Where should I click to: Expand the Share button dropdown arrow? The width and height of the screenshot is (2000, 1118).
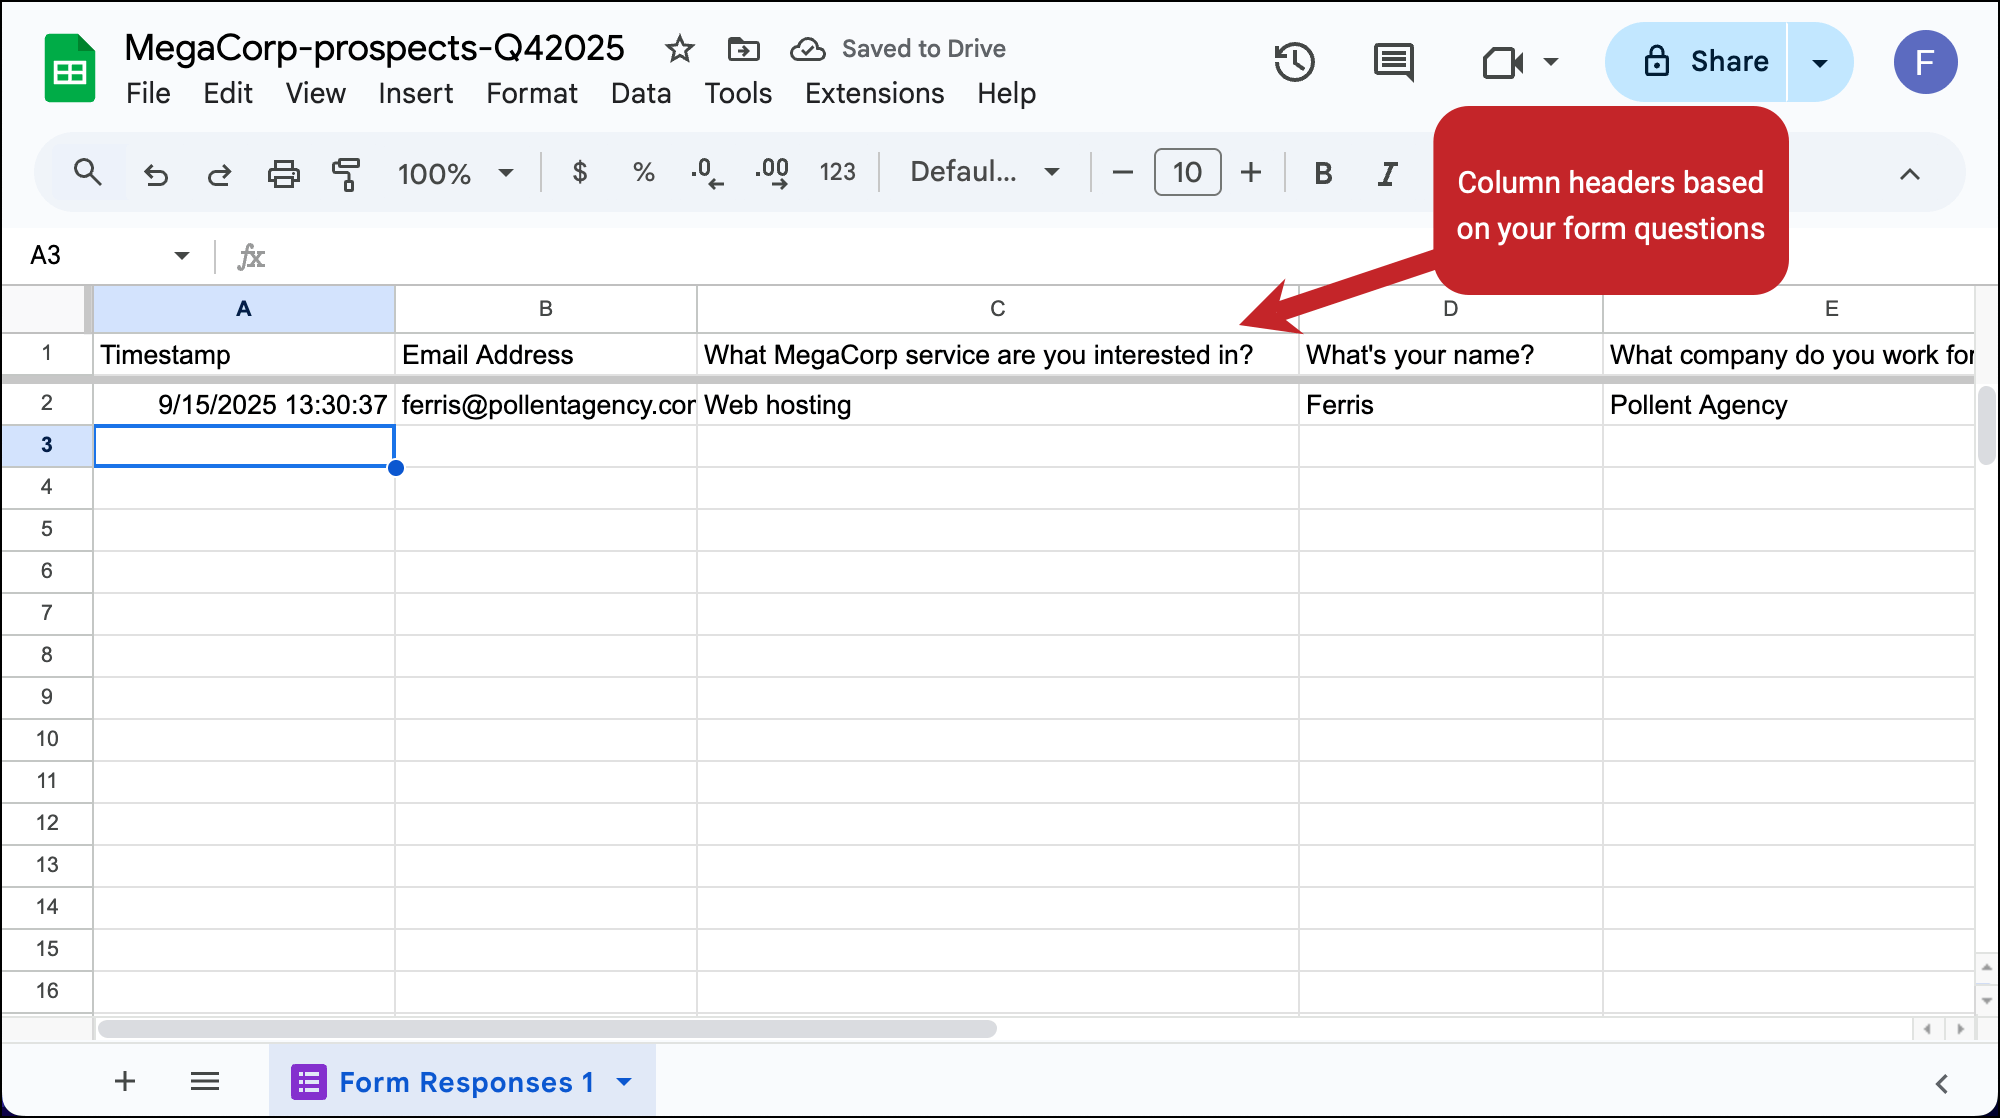[1818, 62]
